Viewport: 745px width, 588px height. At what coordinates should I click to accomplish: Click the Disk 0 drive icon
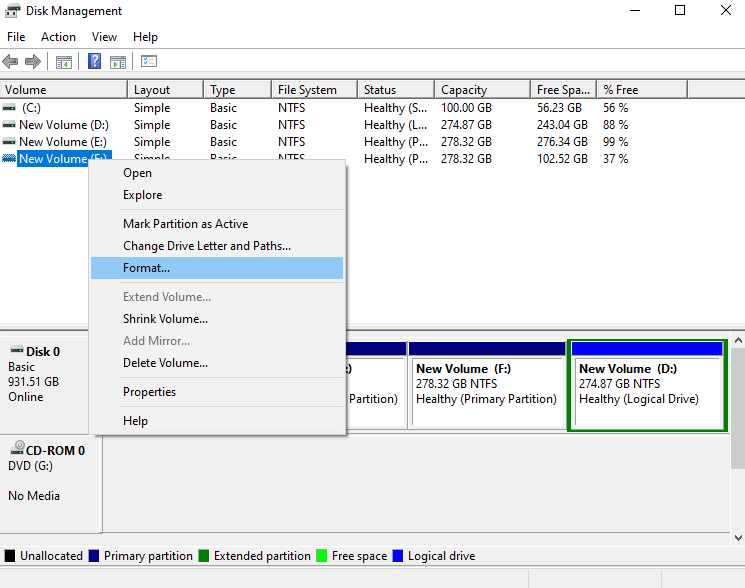coord(17,351)
